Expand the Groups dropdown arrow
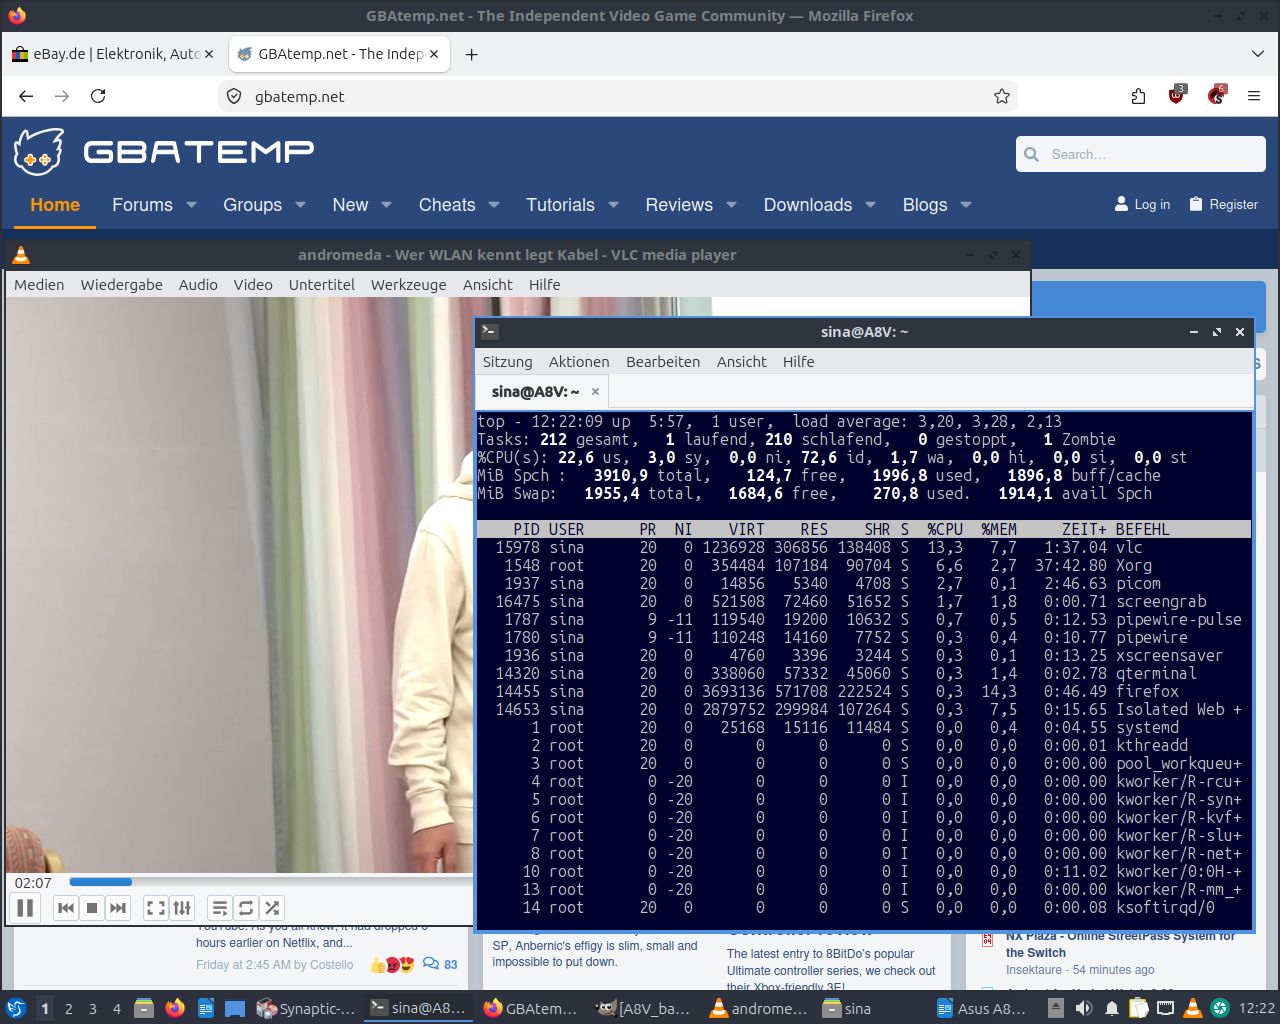This screenshot has height=1024, width=1280. [300, 205]
